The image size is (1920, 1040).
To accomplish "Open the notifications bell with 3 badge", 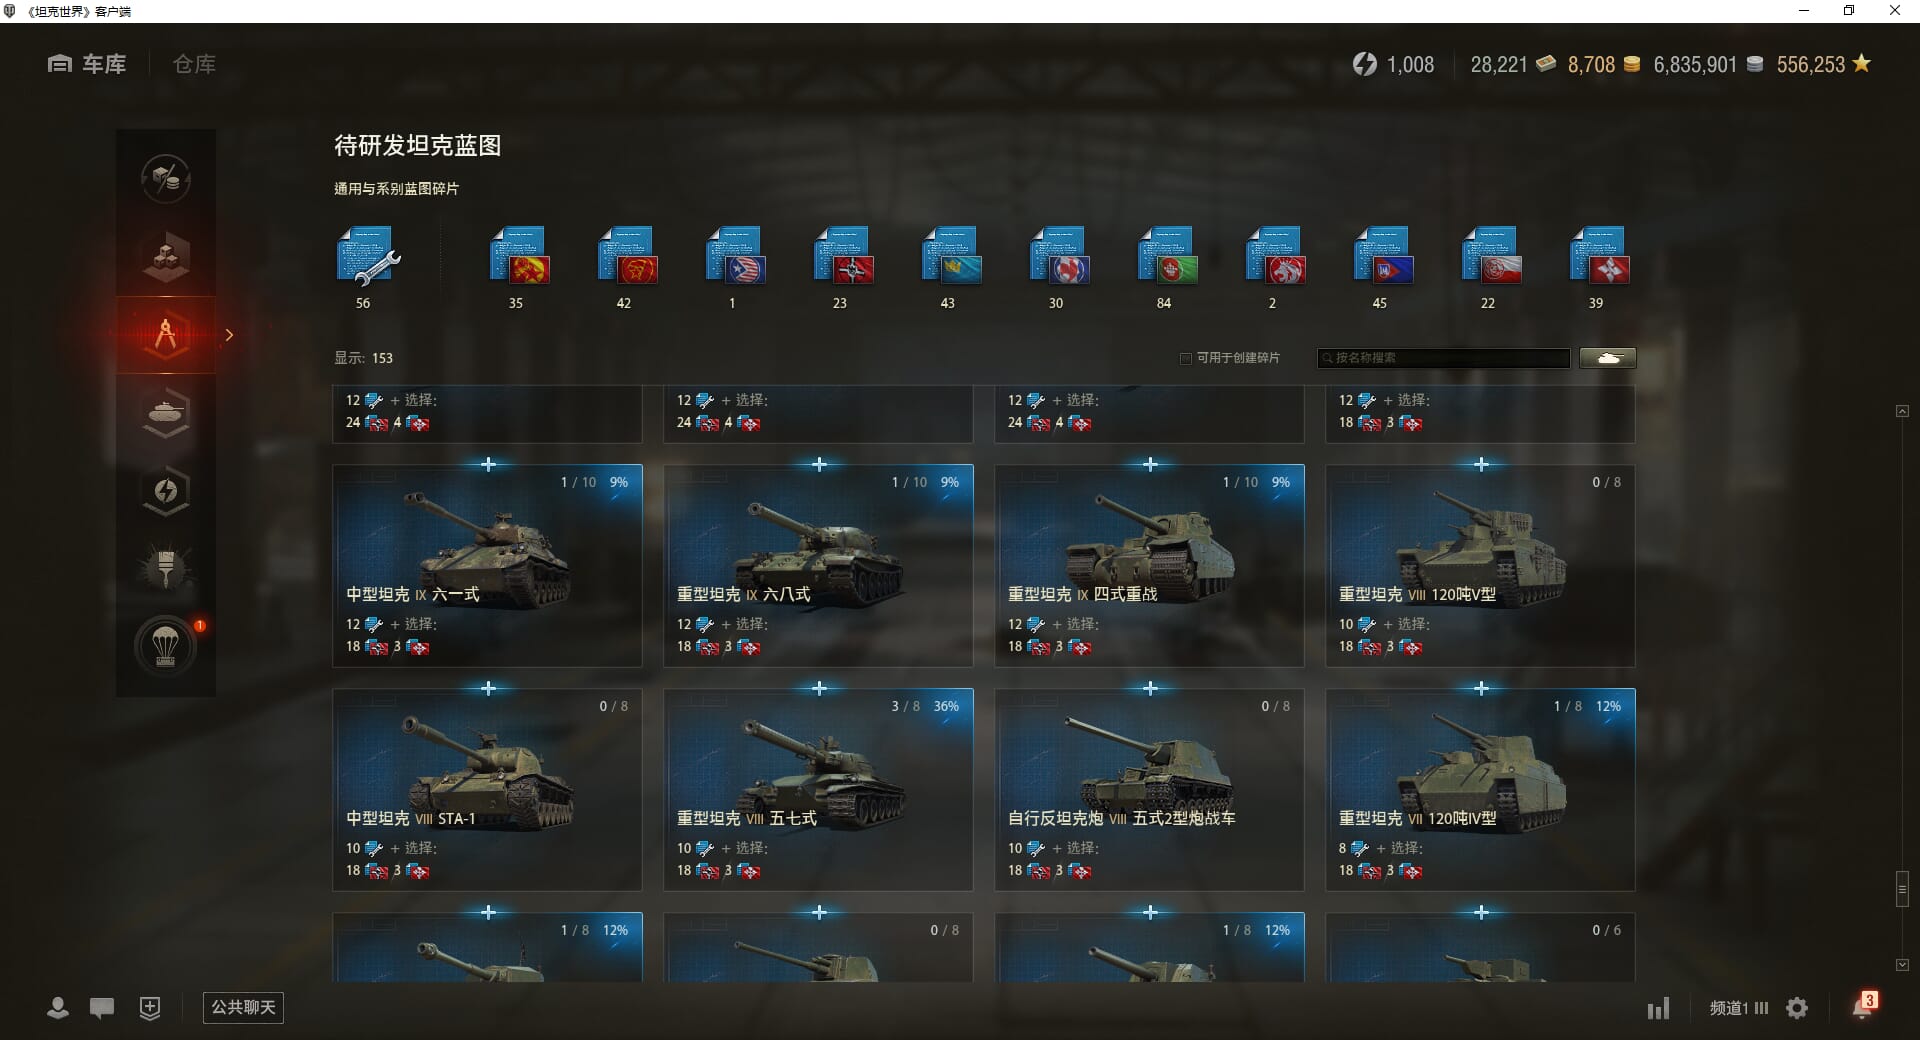I will pyautogui.click(x=1864, y=1006).
